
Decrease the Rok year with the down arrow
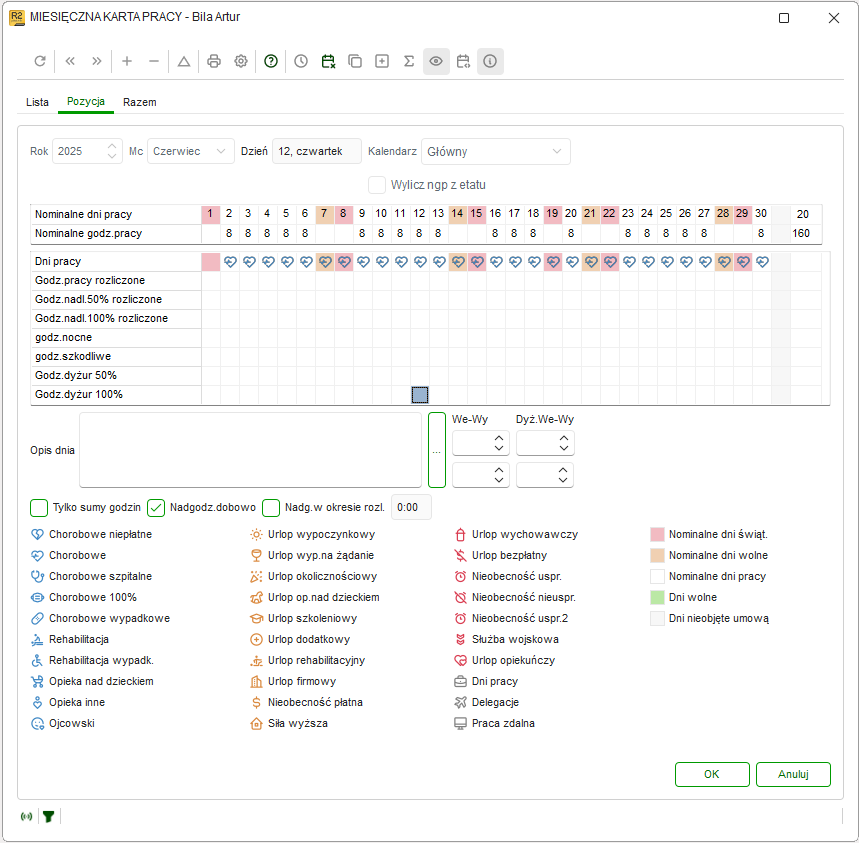112,156
